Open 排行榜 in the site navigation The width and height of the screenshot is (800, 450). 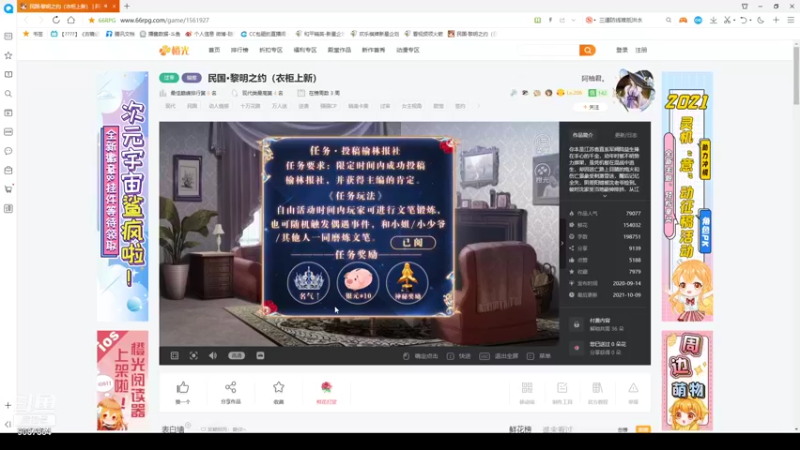pyautogui.click(x=239, y=50)
